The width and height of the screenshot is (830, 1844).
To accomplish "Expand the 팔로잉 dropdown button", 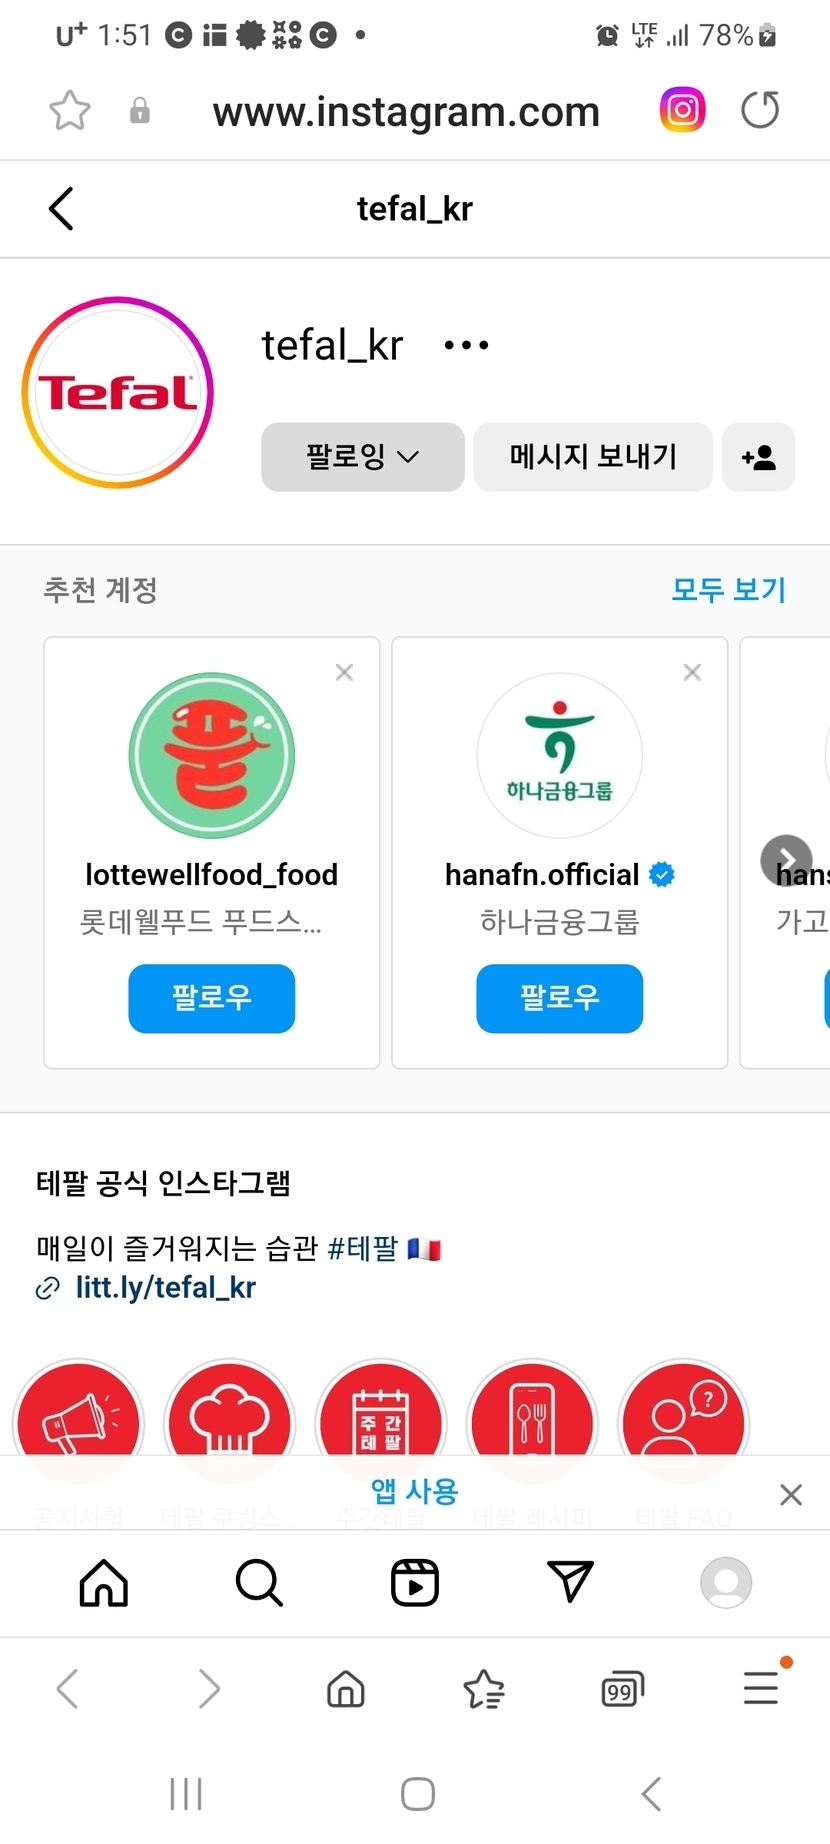I will pos(363,457).
